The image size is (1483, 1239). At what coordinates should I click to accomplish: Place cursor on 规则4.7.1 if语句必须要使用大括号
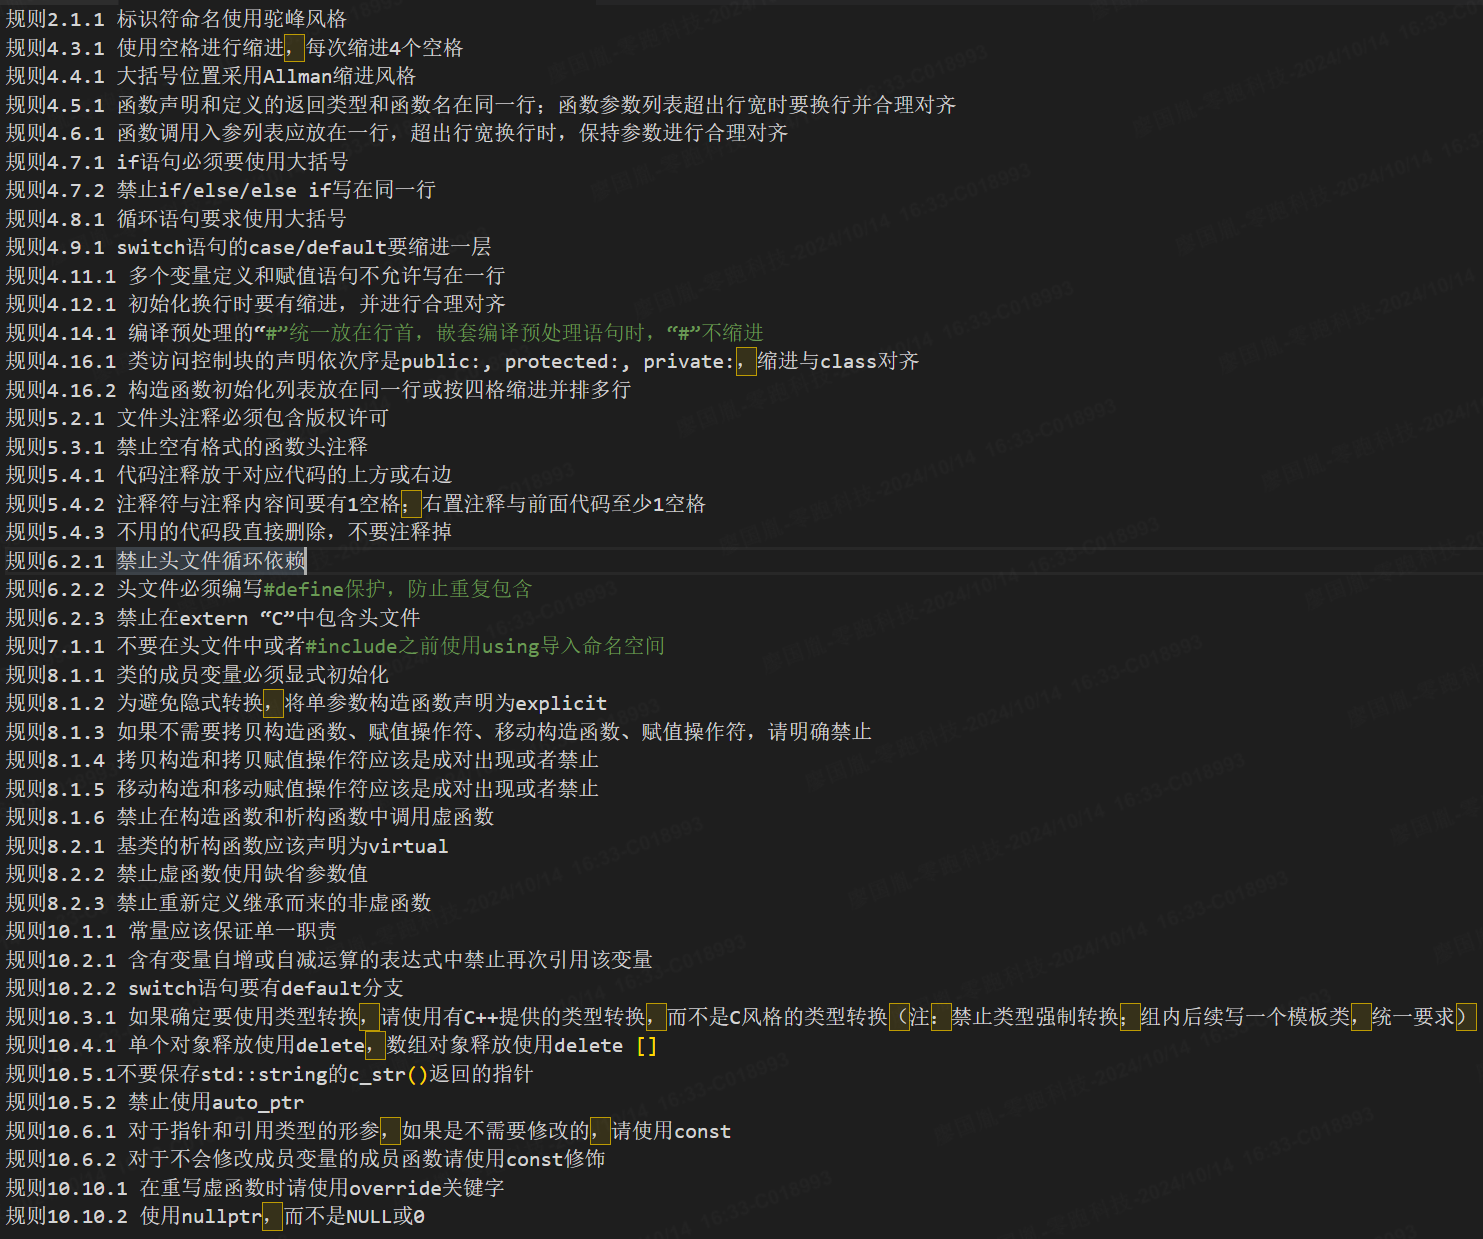tap(177, 162)
